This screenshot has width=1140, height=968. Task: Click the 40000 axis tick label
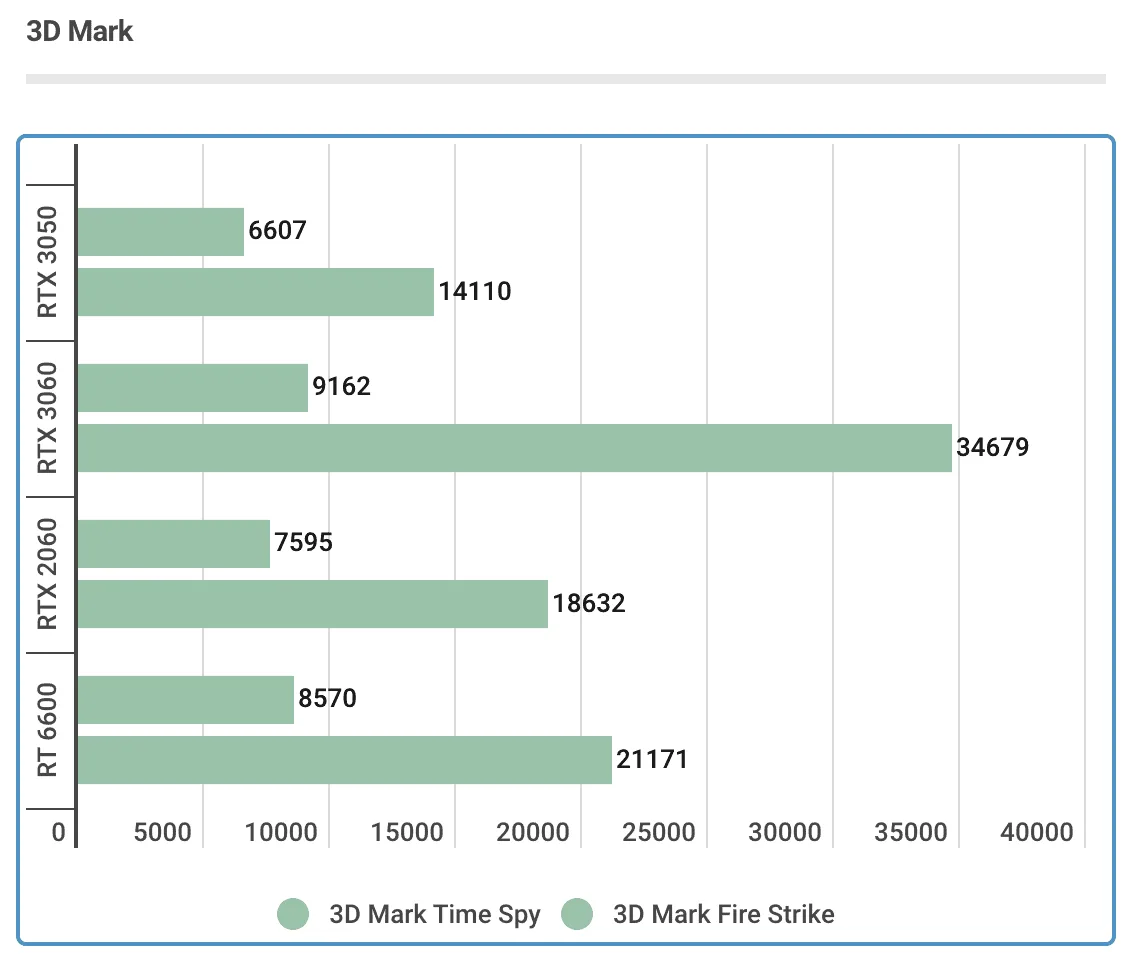1037,833
